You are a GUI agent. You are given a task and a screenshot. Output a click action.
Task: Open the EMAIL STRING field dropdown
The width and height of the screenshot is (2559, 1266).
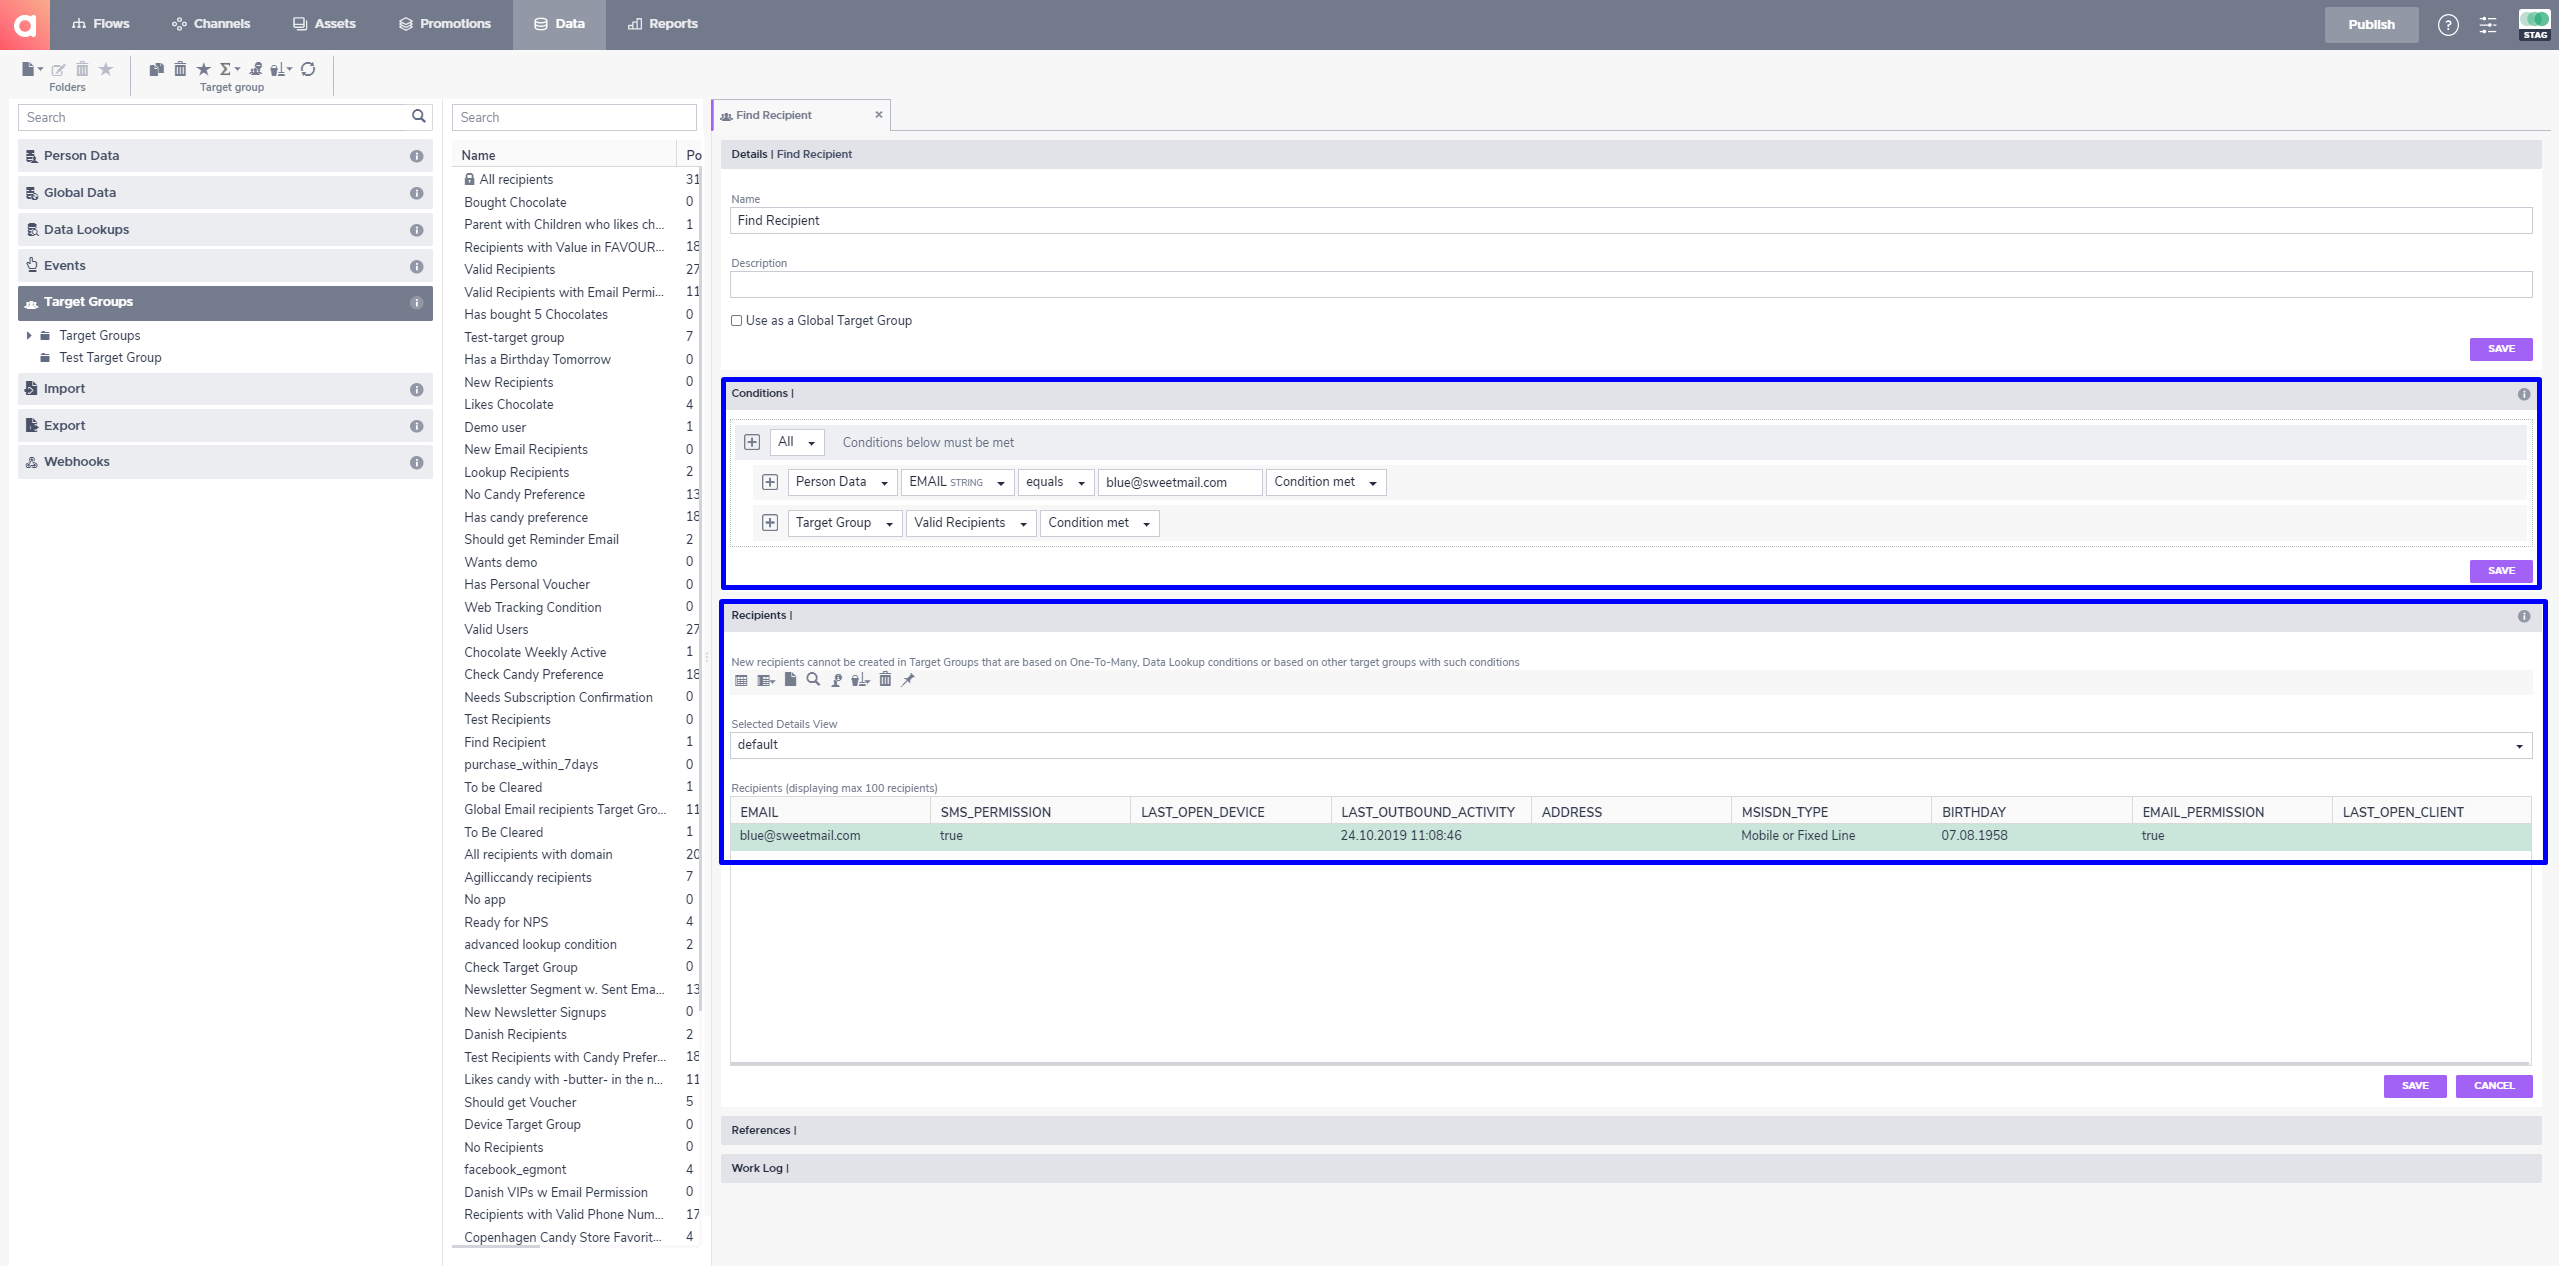957,482
